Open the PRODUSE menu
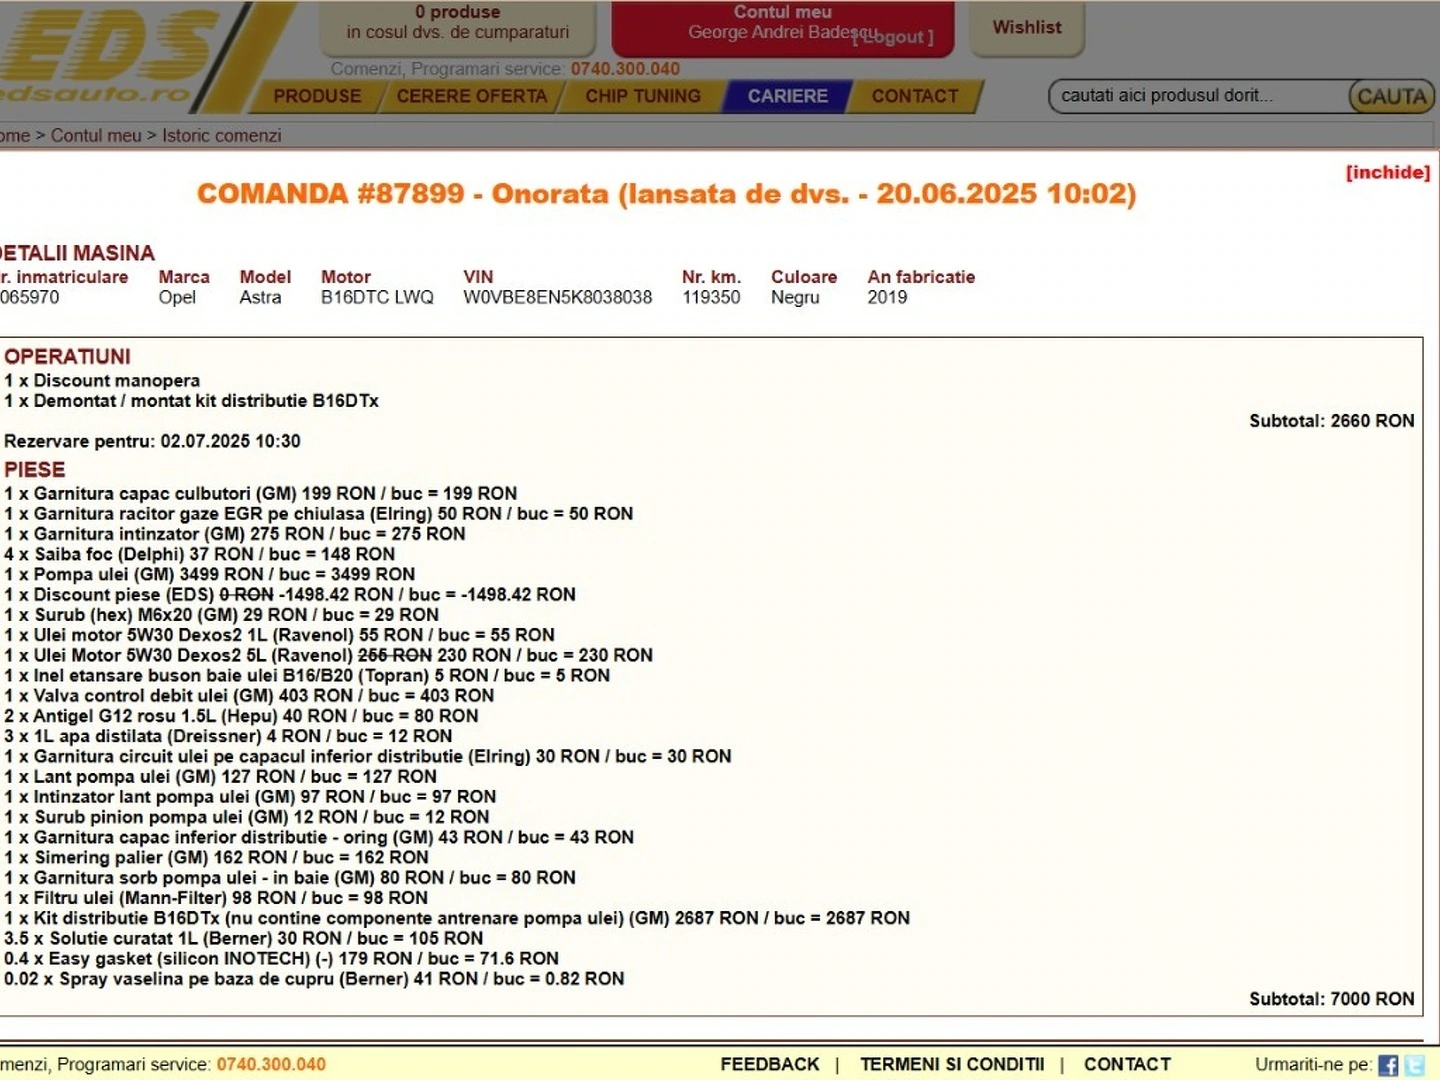 [317, 96]
